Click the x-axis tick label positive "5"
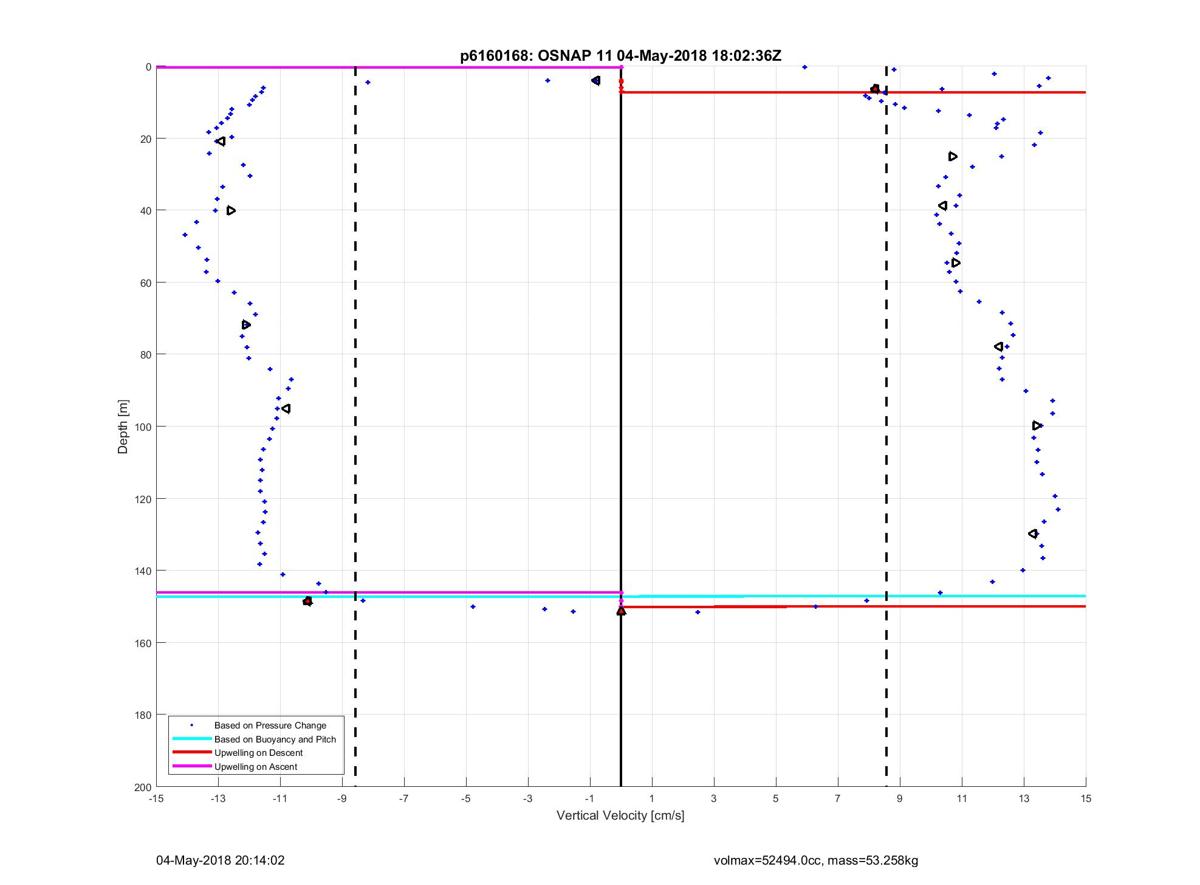The height and width of the screenshot is (885, 1200). 776,799
